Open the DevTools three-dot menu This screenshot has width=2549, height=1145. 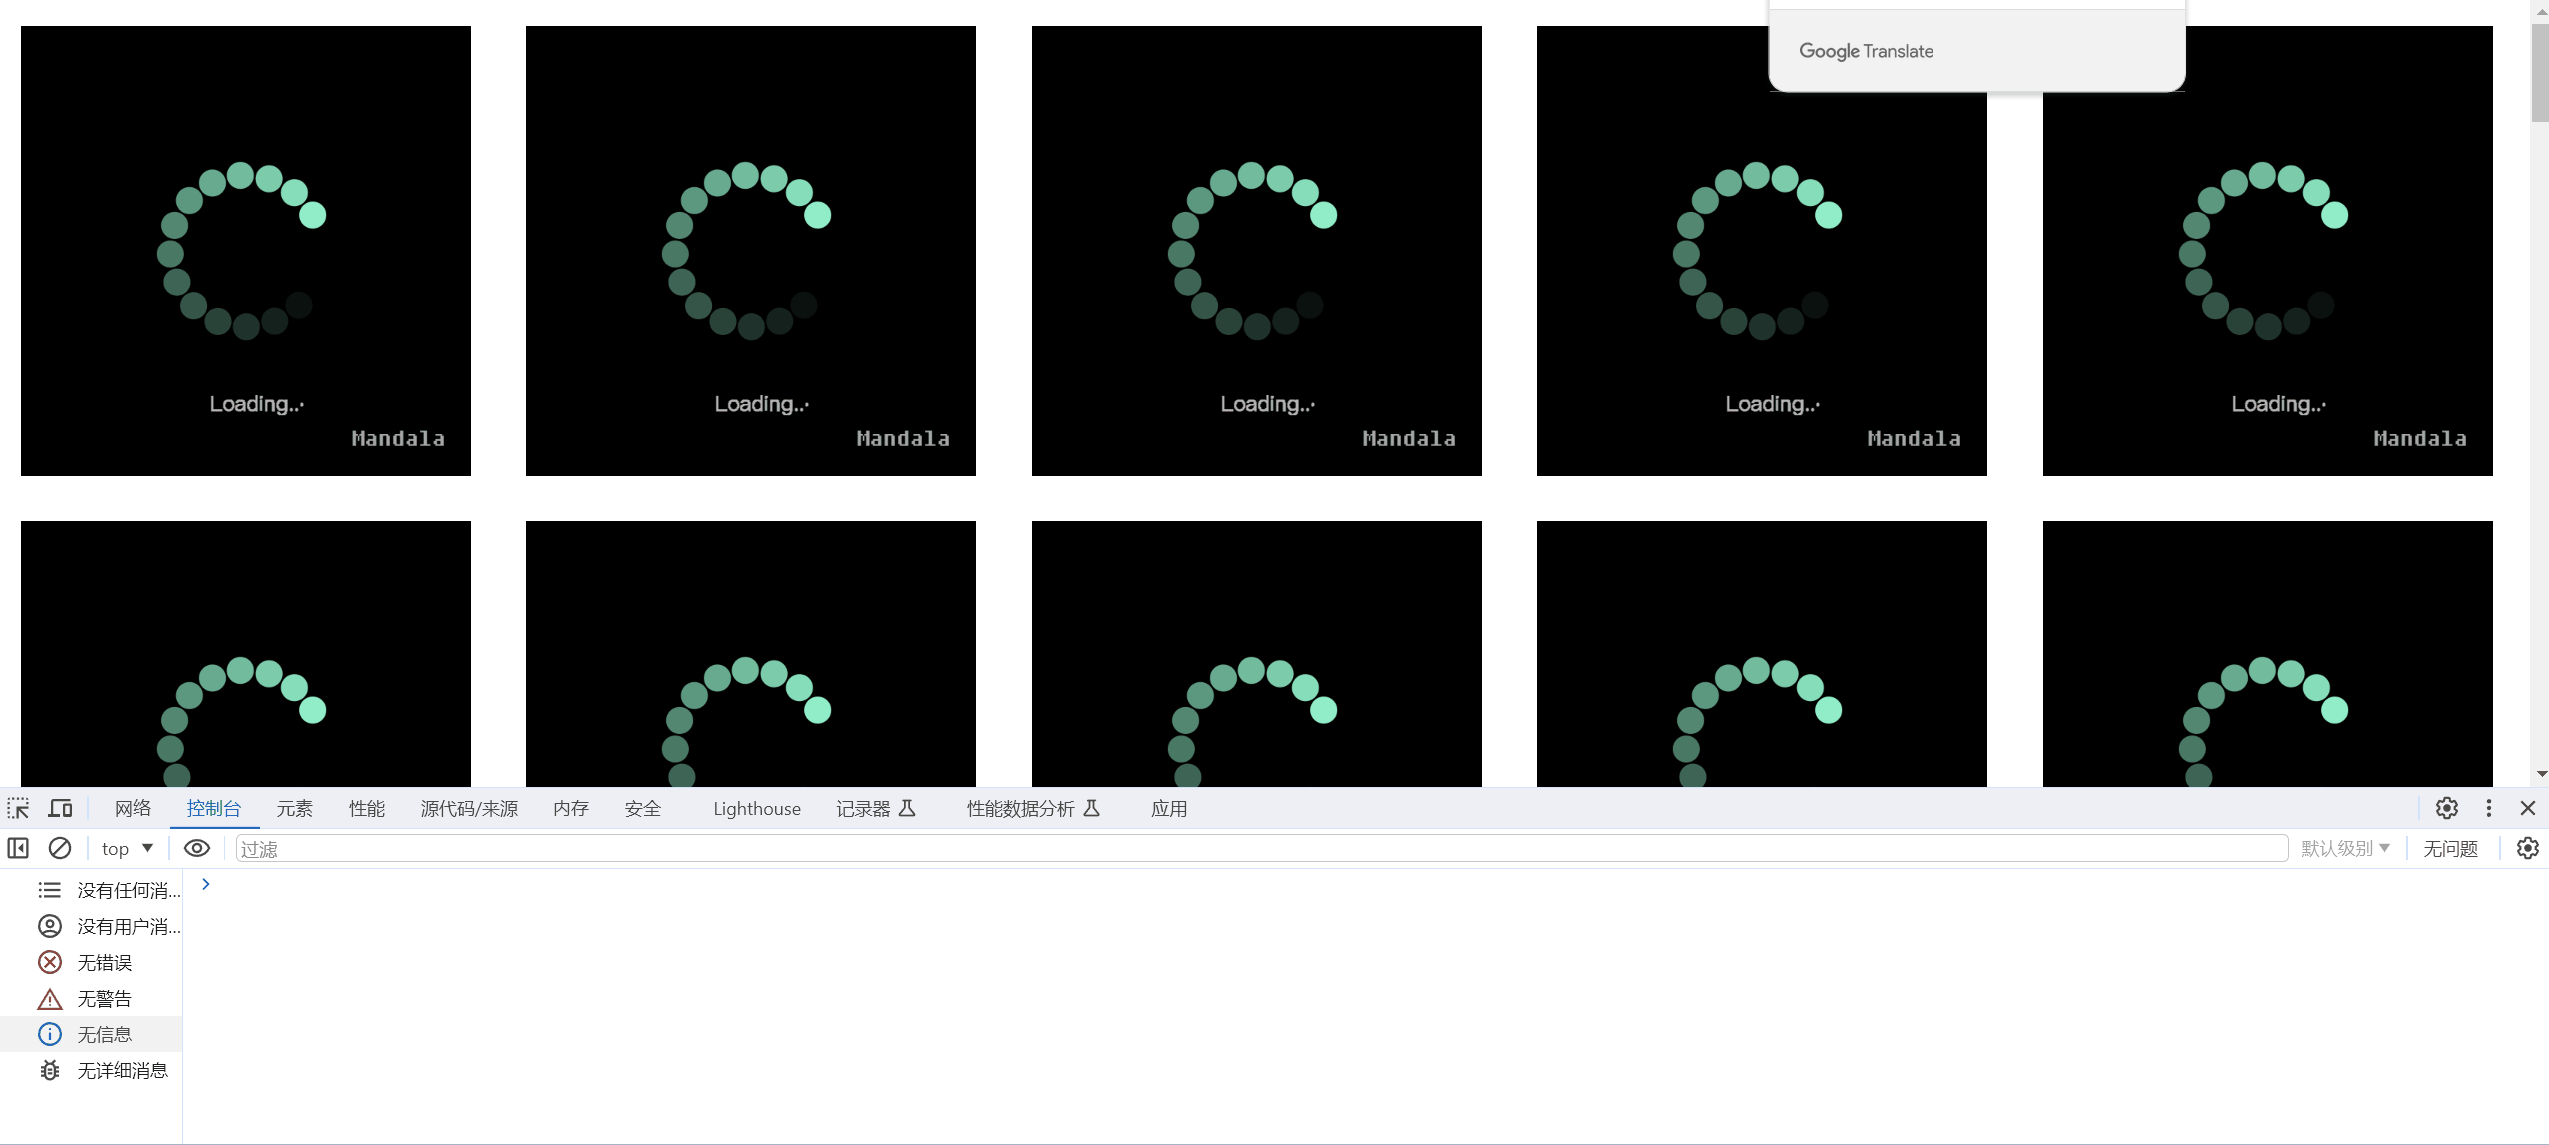tap(2488, 808)
